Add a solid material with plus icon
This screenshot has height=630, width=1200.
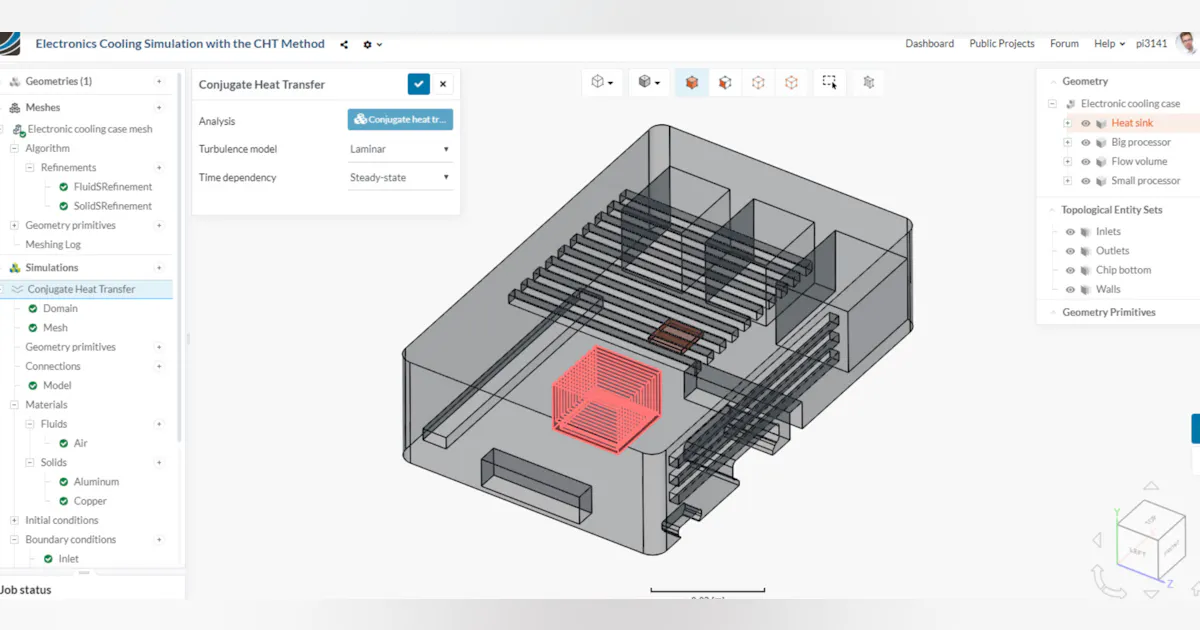pos(159,462)
